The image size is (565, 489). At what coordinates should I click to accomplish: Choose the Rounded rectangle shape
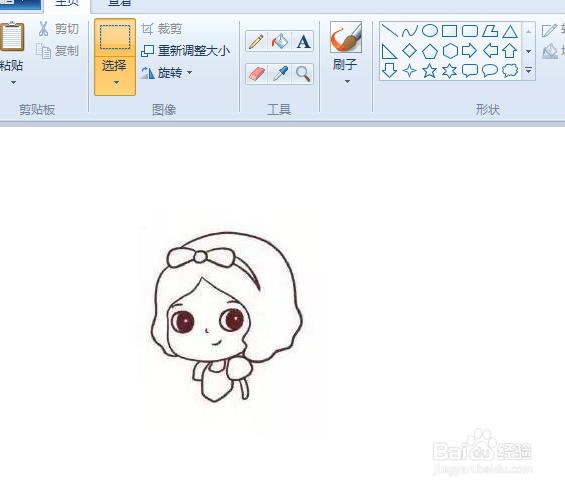click(x=470, y=31)
